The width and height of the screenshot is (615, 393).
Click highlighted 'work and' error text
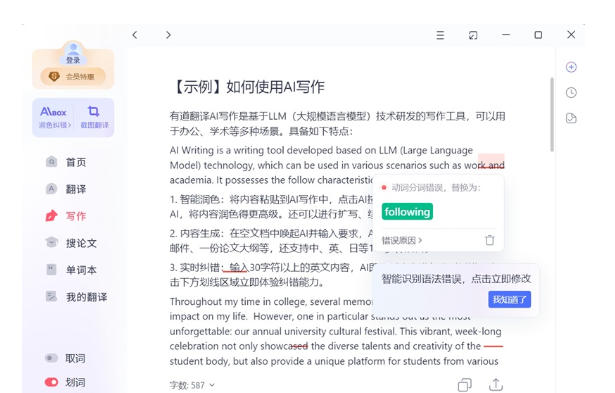pyautogui.click(x=484, y=165)
